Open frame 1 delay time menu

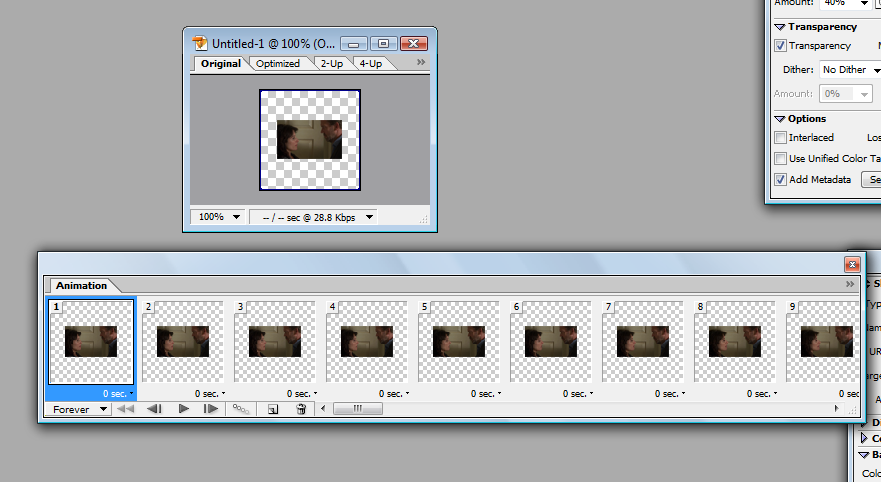[118, 394]
